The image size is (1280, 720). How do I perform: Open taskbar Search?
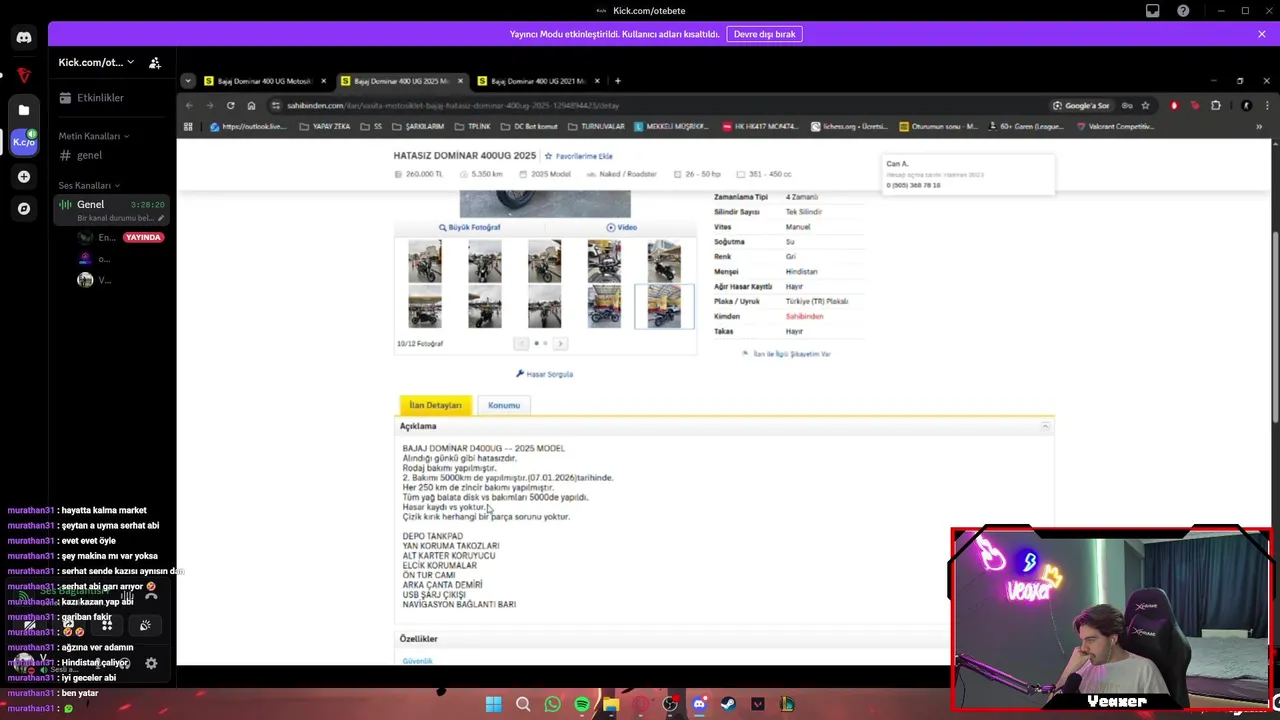click(523, 704)
